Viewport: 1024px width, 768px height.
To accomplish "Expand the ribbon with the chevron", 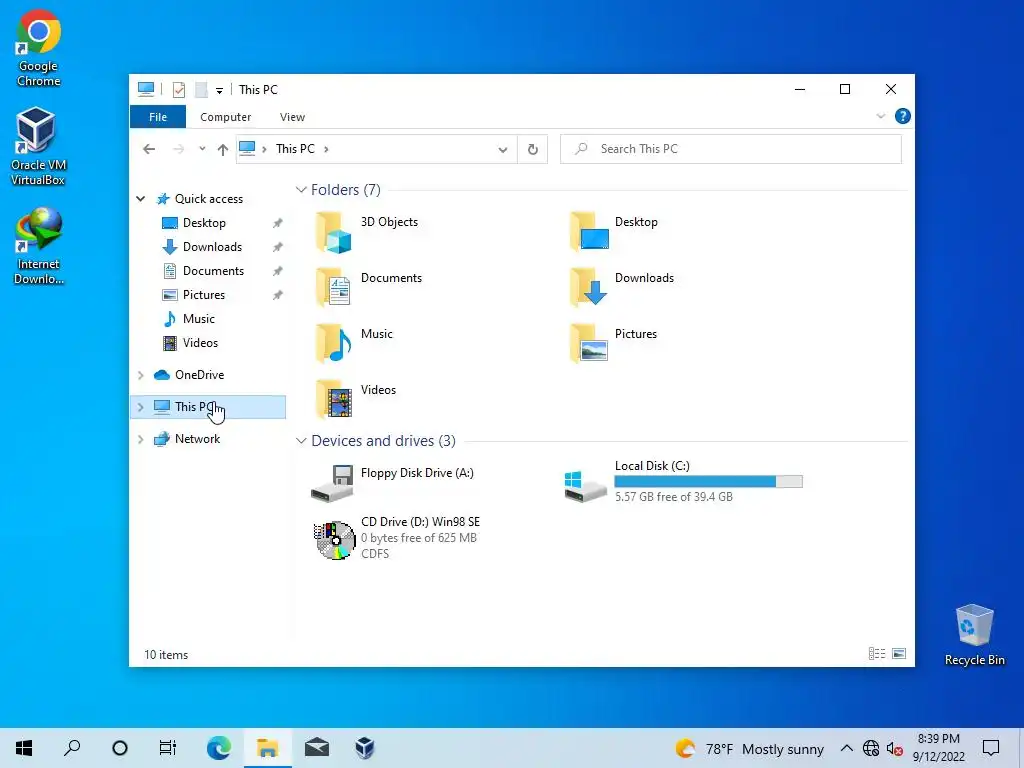I will [880, 116].
